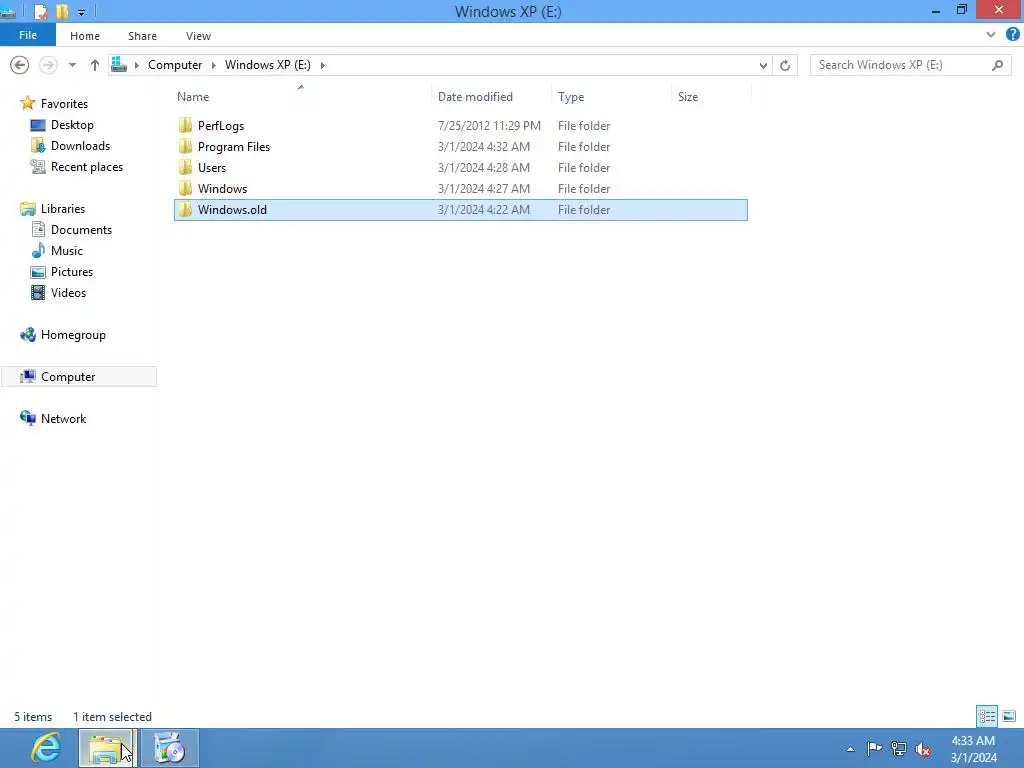Select the Windows folder icon

click(x=185, y=188)
